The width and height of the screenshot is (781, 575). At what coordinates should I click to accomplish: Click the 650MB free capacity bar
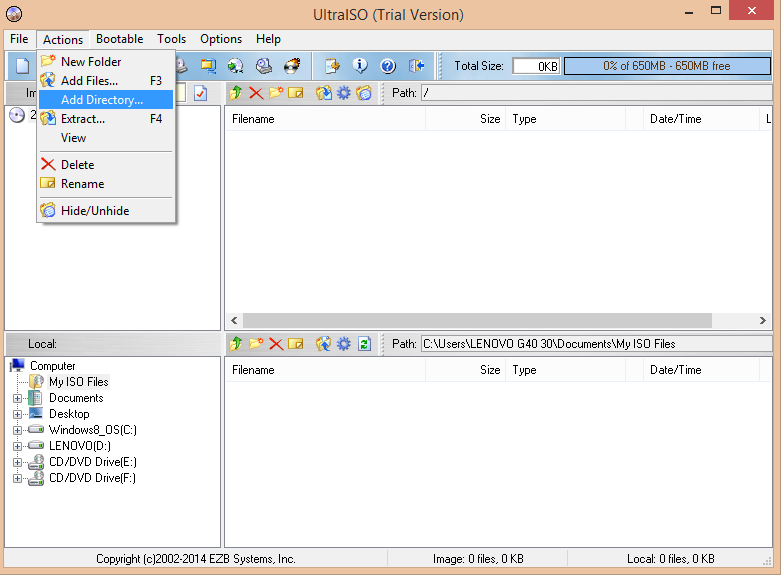click(667, 66)
